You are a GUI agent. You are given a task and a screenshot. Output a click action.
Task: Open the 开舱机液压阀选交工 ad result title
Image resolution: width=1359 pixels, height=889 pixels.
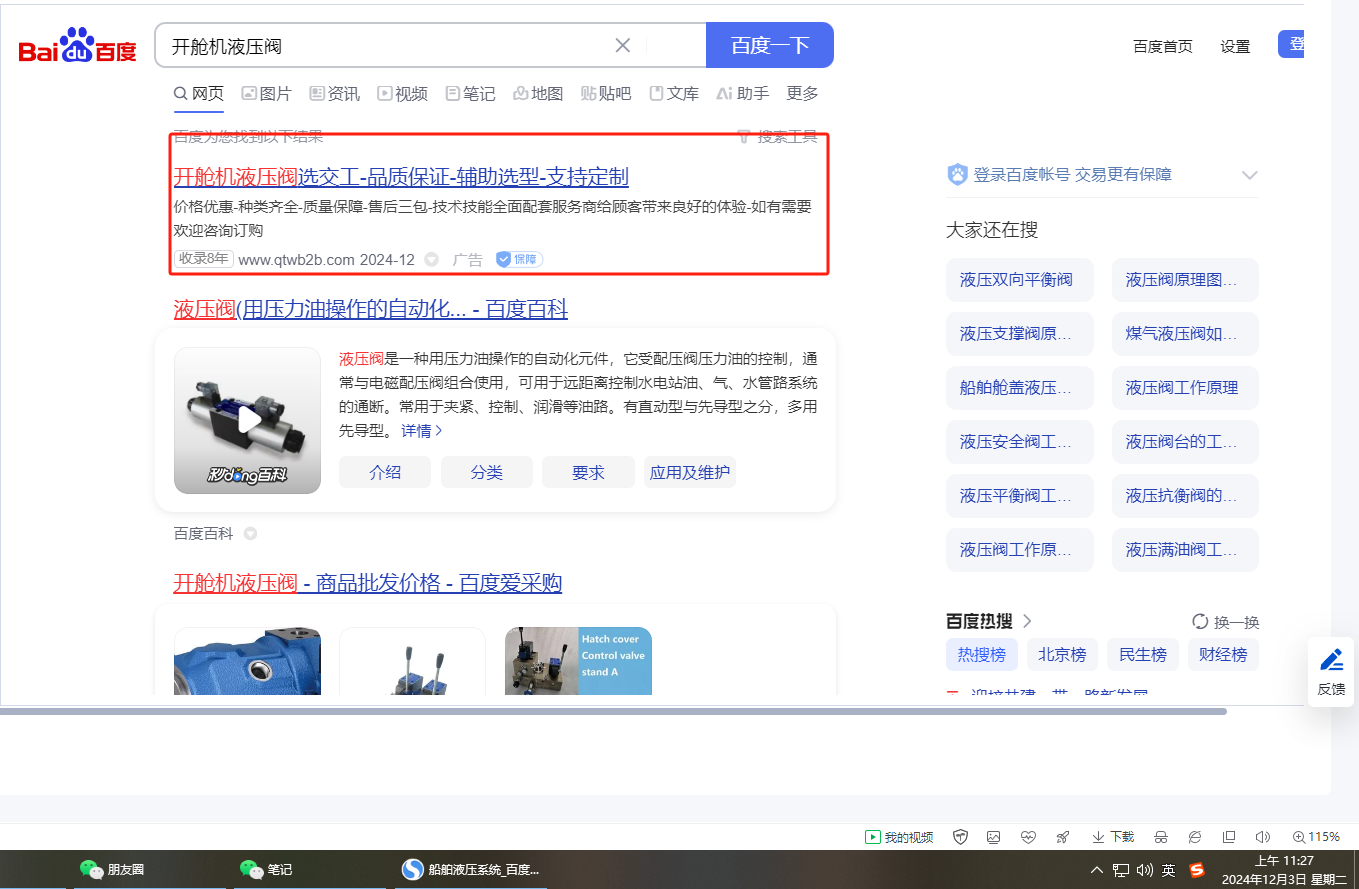[401, 177]
